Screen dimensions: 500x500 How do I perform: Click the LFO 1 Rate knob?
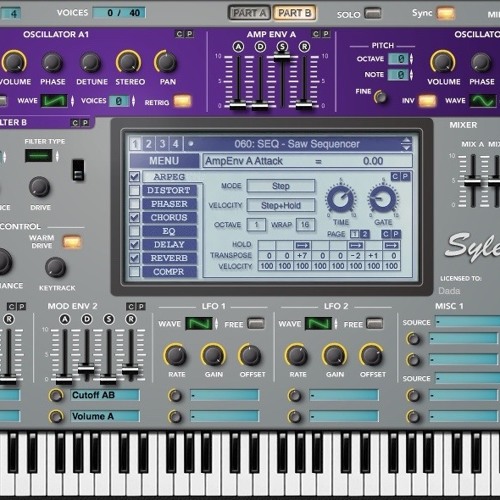pyautogui.click(x=176, y=356)
